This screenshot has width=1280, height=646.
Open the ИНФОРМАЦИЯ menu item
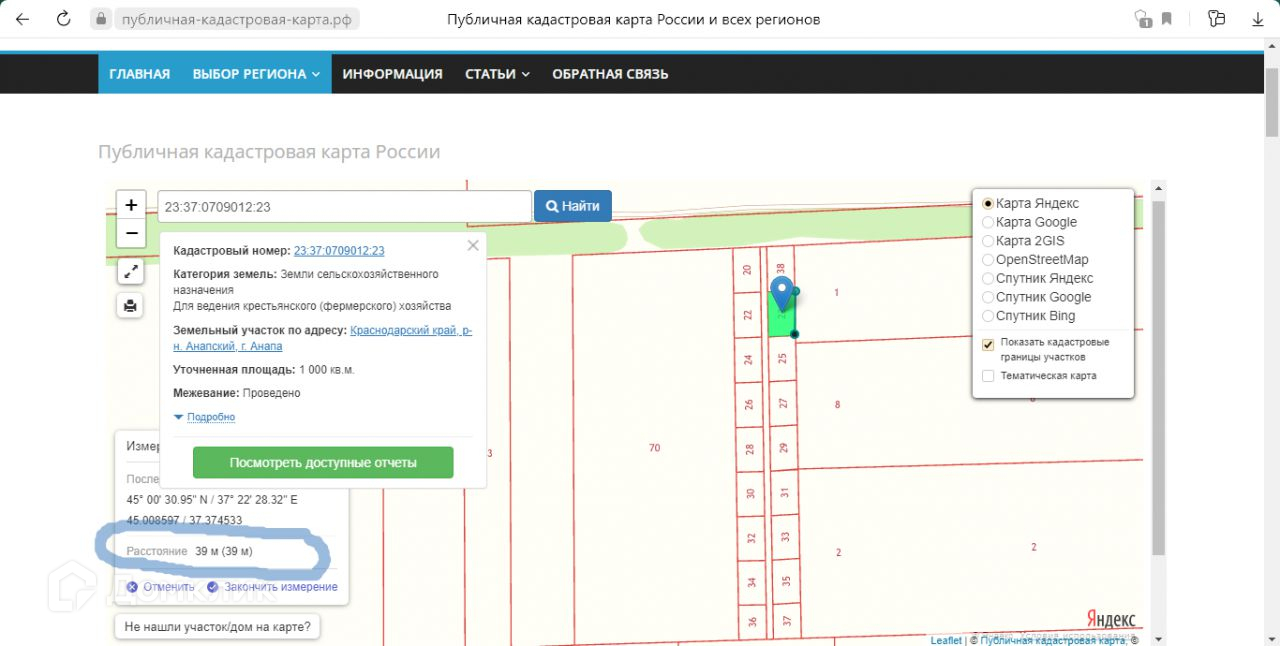(392, 74)
